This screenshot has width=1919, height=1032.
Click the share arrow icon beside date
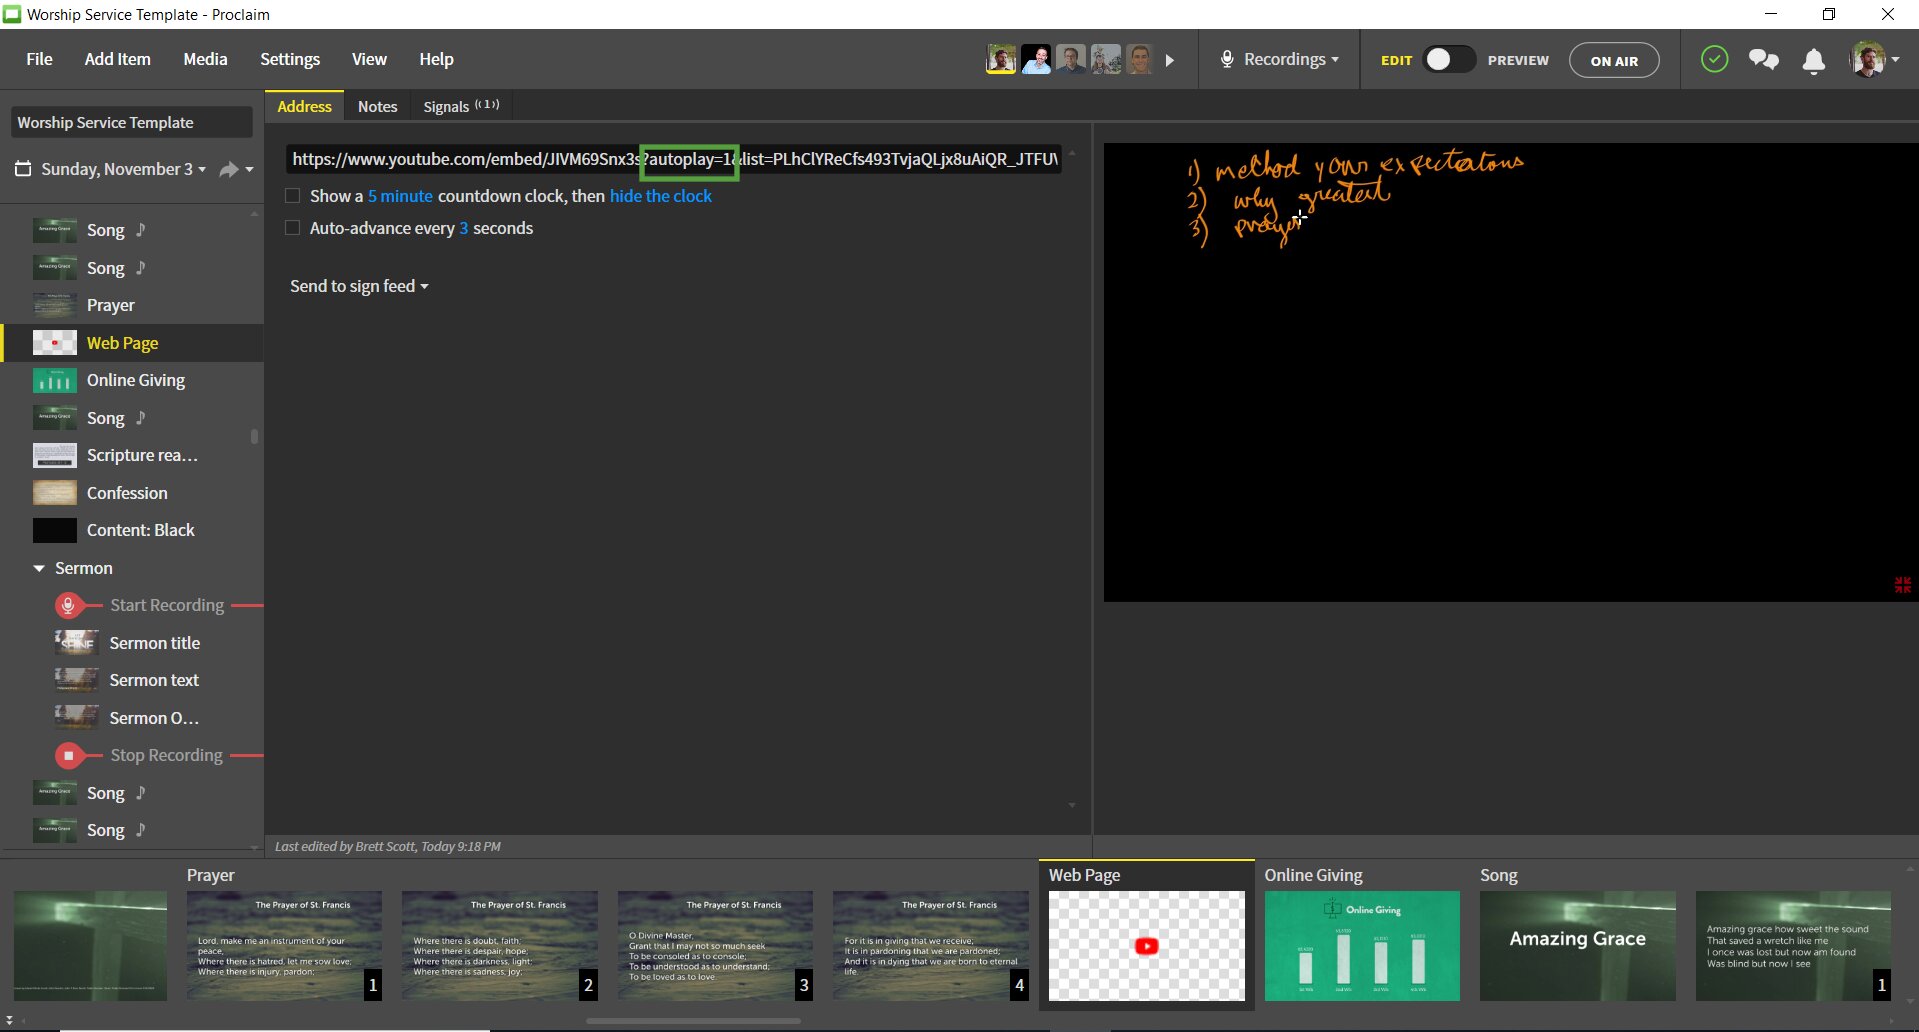(229, 169)
